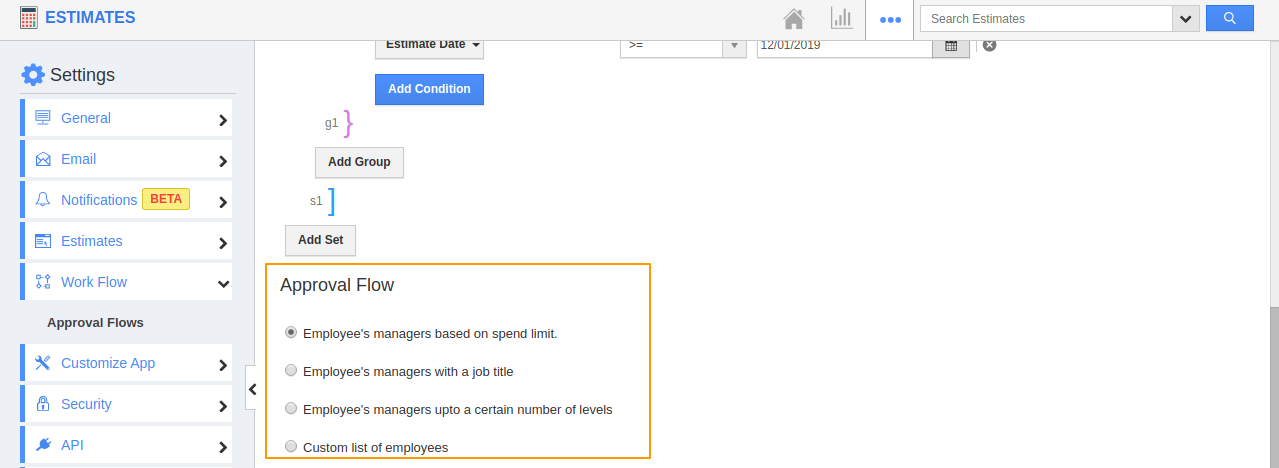Open the Estimate Date field dropdown
The width and height of the screenshot is (1279, 468).
(x=429, y=46)
